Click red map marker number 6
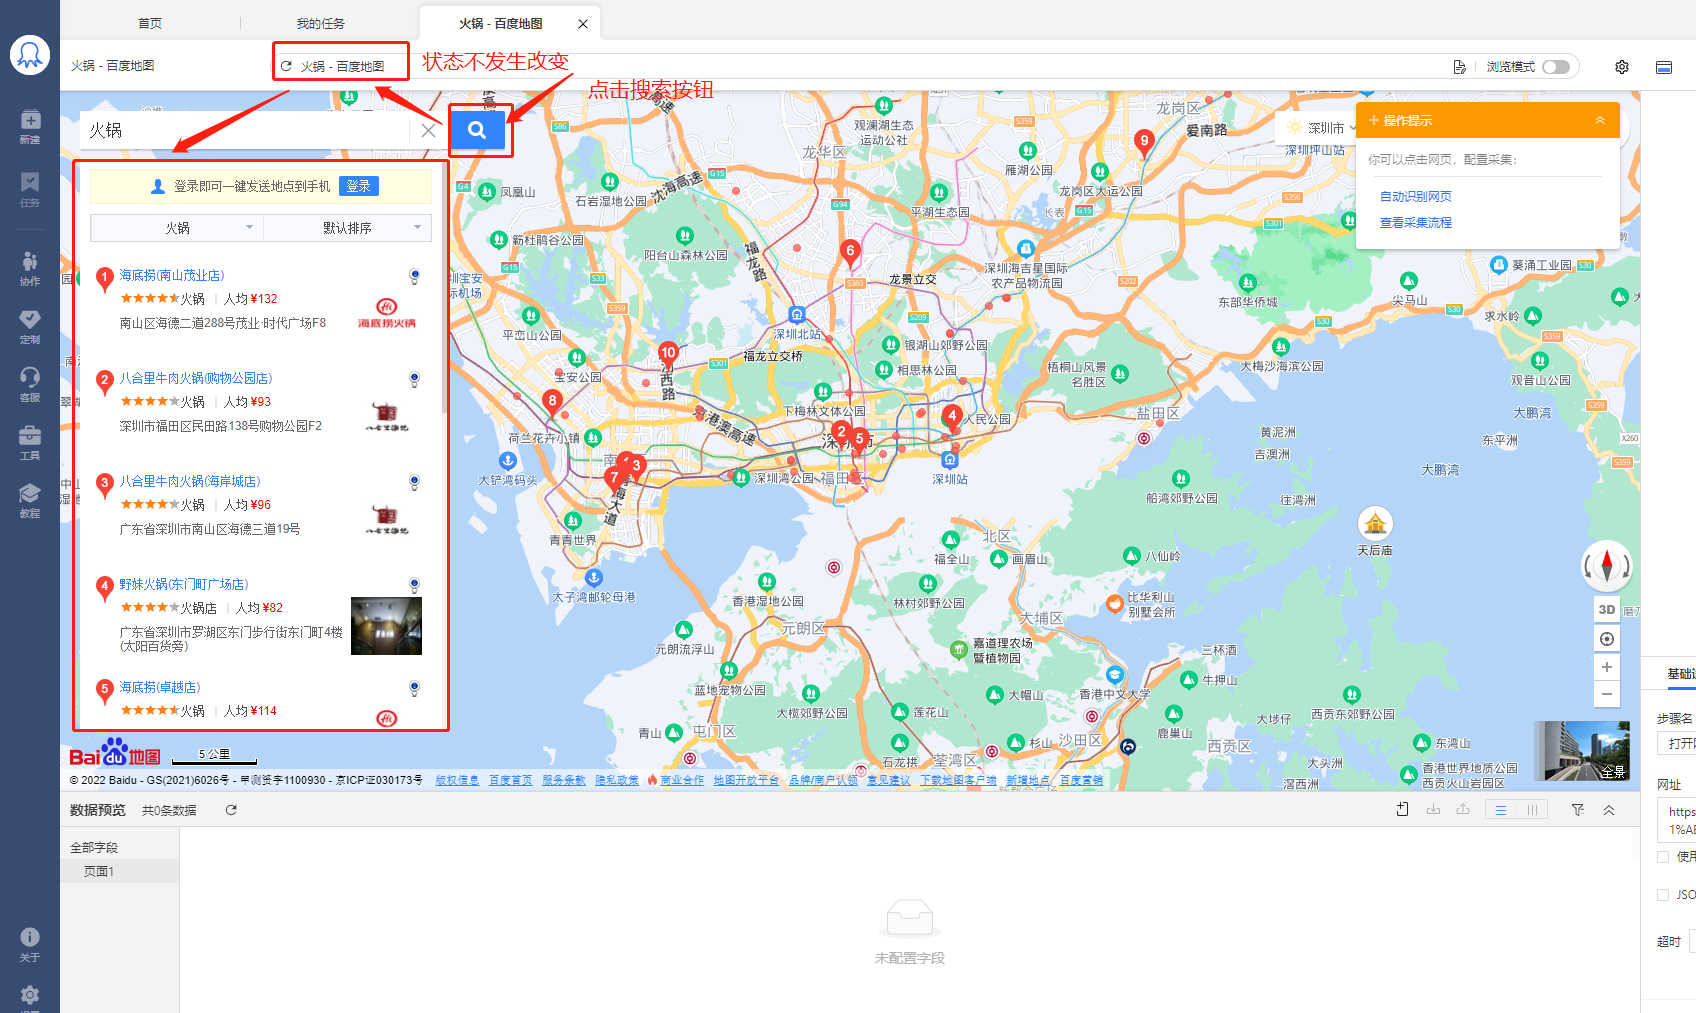 click(850, 252)
